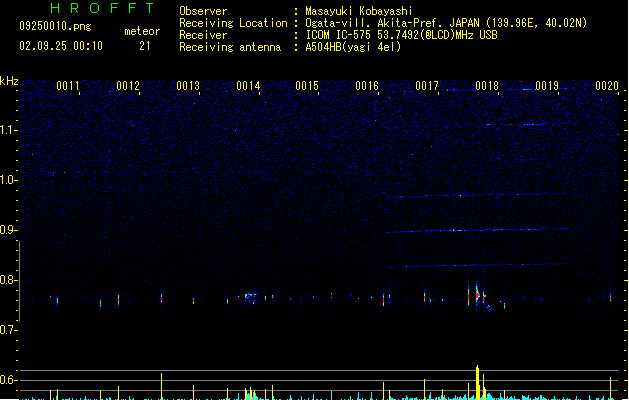Click the A504HB(yagi 4el) antenna text
The height and width of the screenshot is (400, 629).
point(353,47)
